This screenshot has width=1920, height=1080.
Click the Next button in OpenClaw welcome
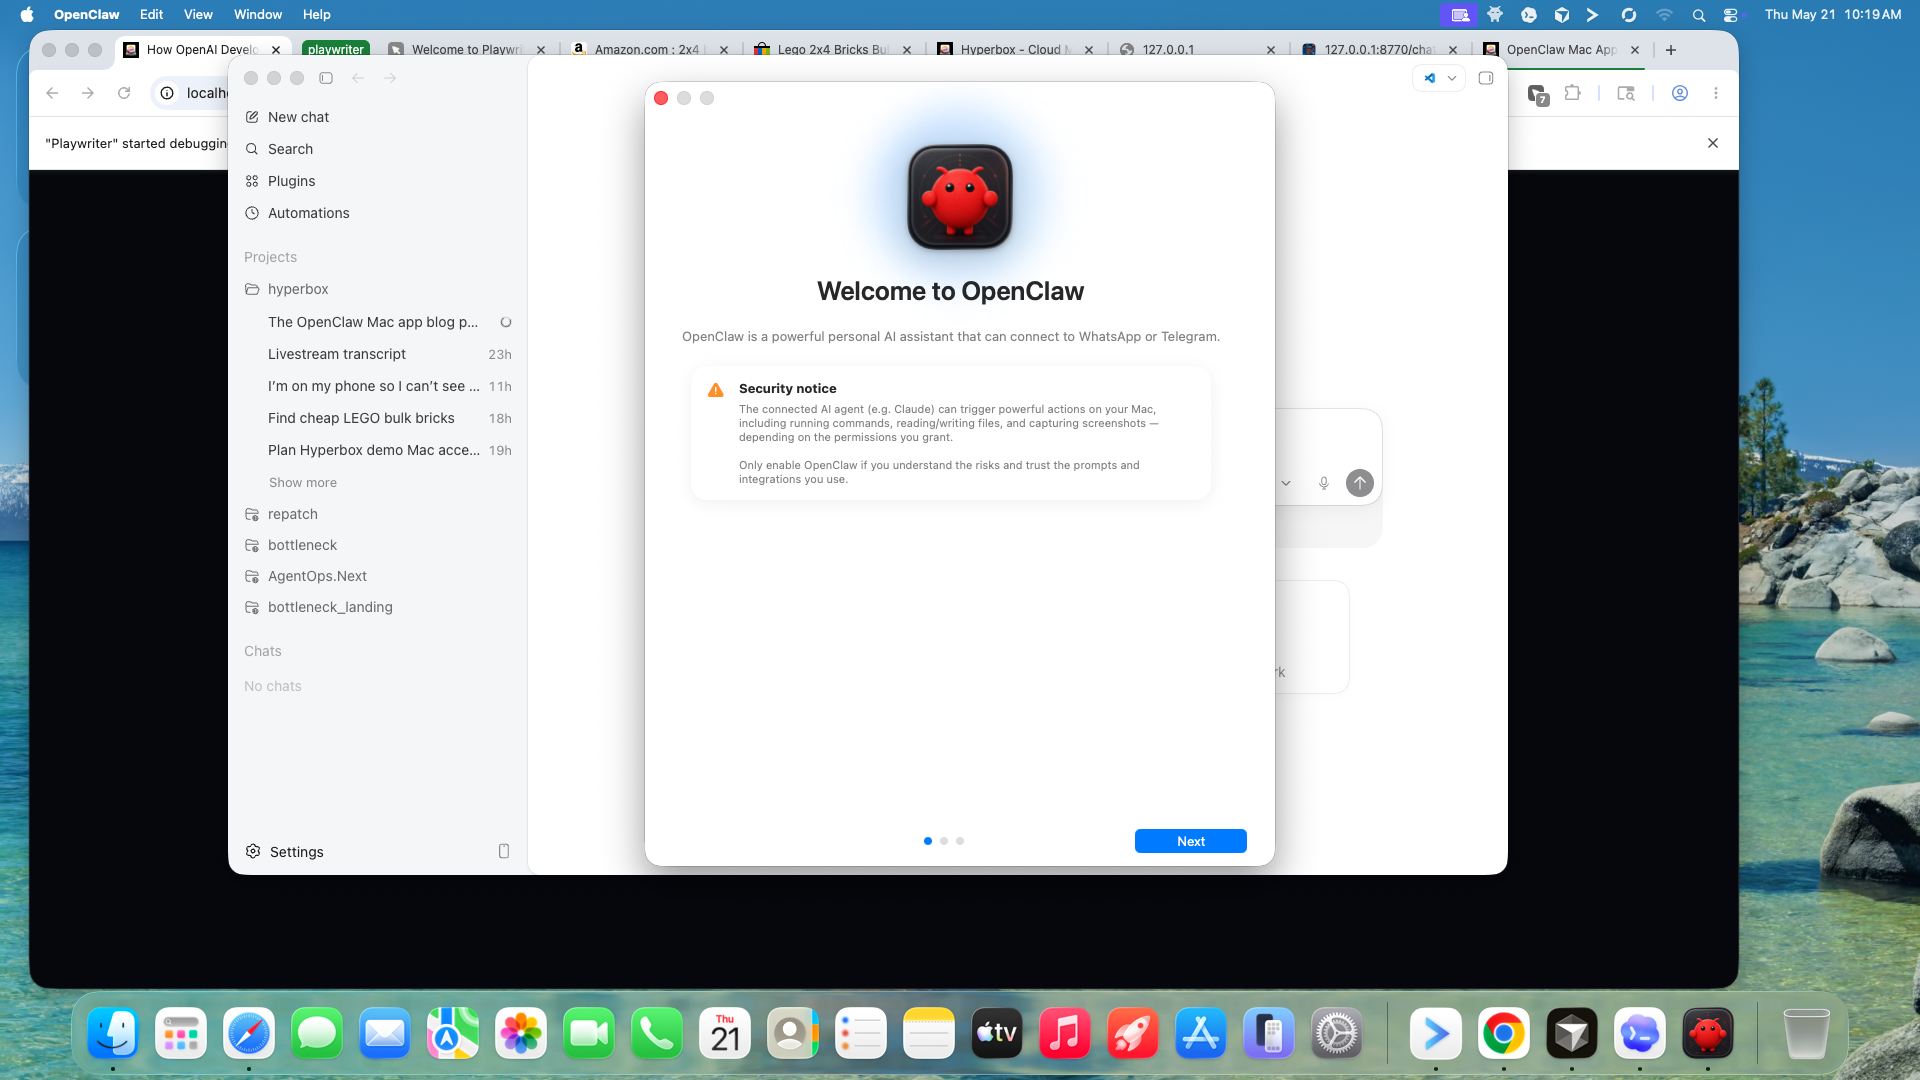[1190, 841]
